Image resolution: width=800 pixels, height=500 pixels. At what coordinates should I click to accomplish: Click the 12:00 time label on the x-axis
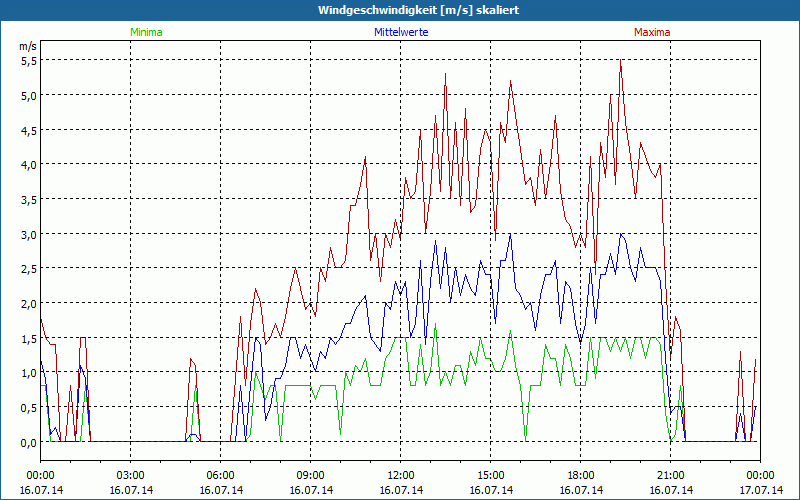point(401,476)
